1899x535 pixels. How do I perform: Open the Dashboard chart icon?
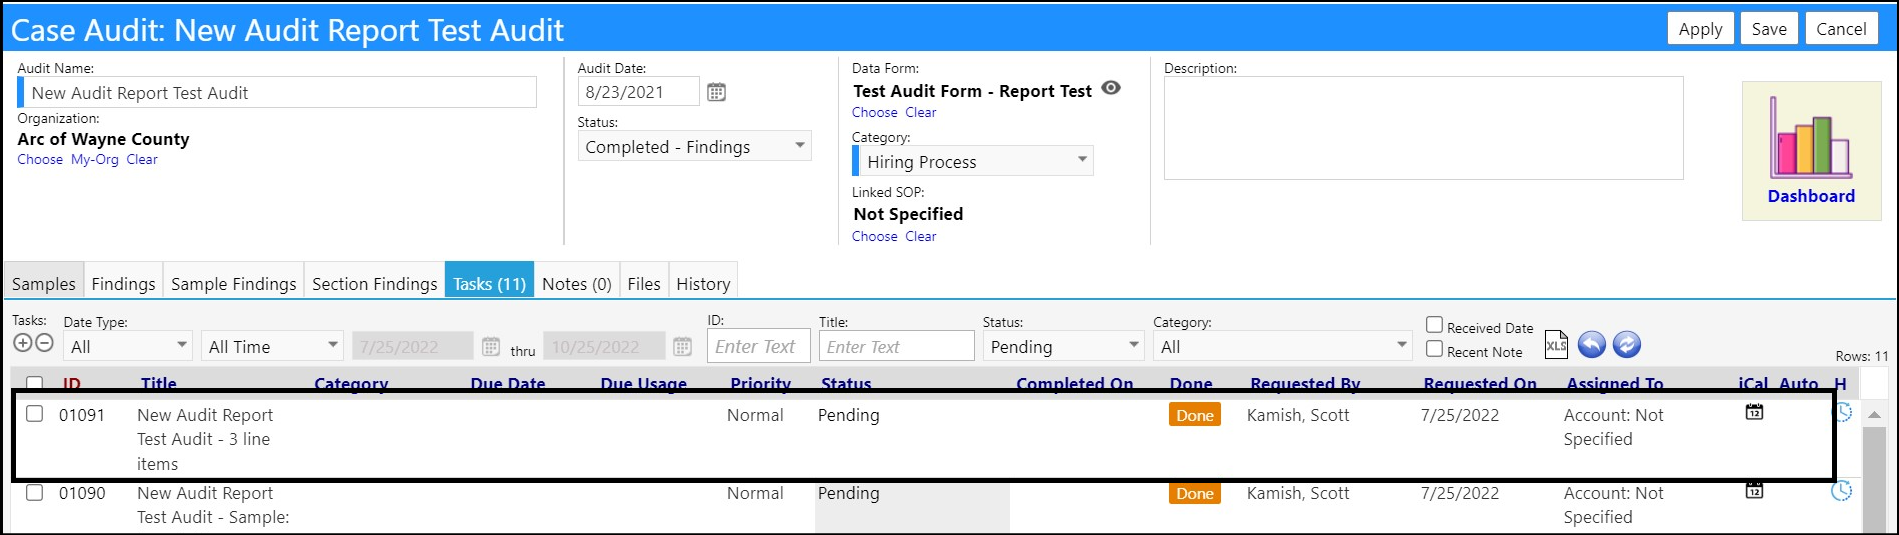(x=1810, y=138)
